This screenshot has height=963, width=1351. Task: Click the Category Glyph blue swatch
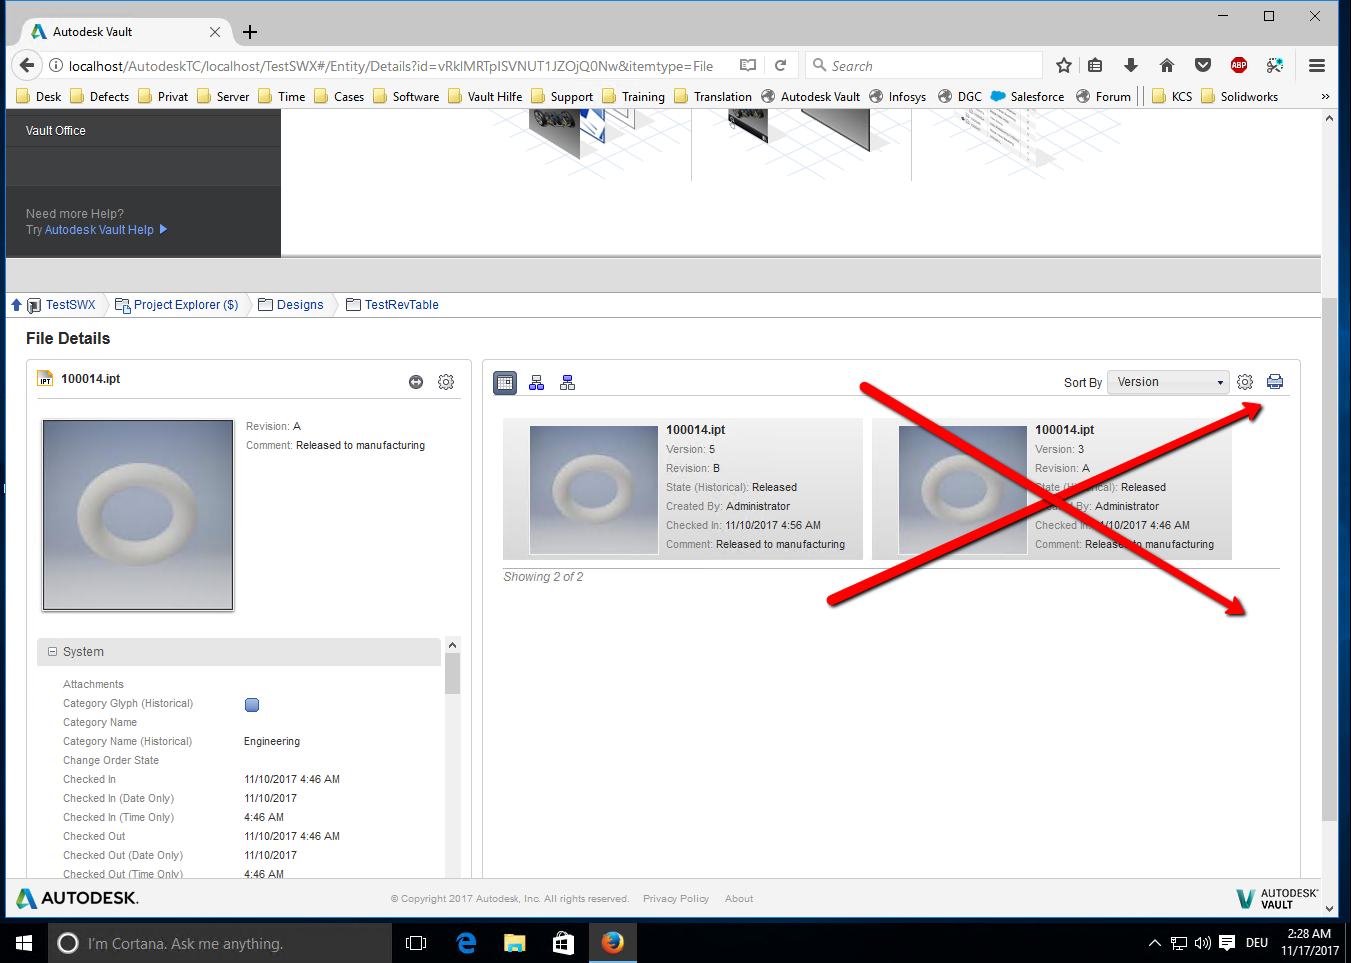(x=252, y=705)
